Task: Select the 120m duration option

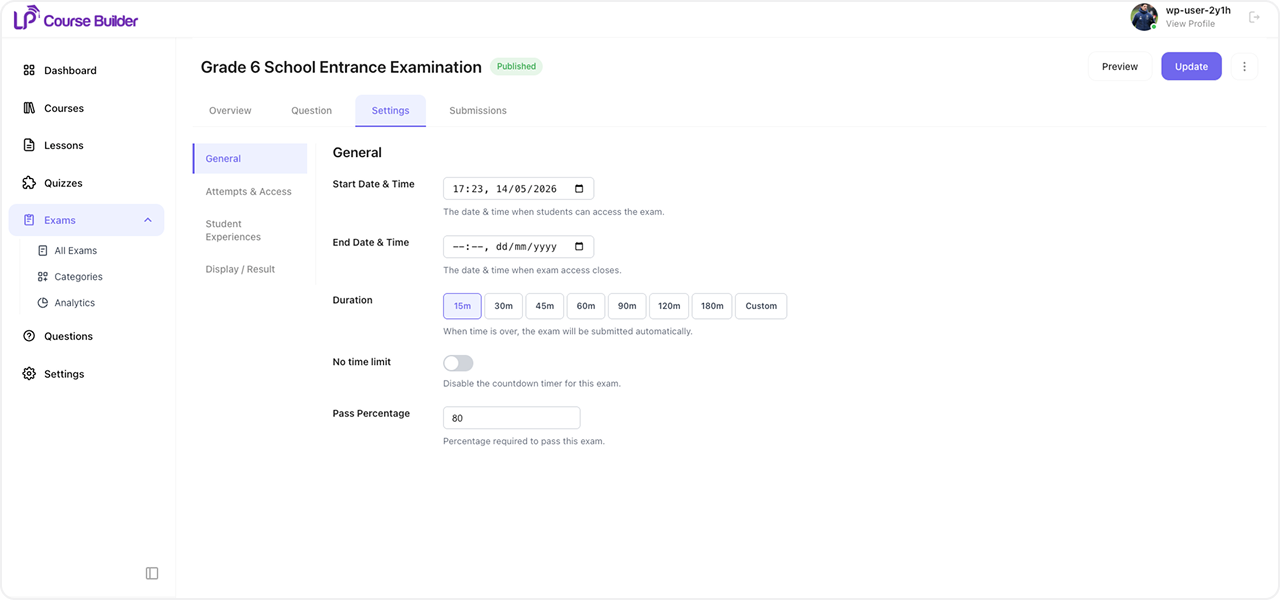Action: [669, 306]
